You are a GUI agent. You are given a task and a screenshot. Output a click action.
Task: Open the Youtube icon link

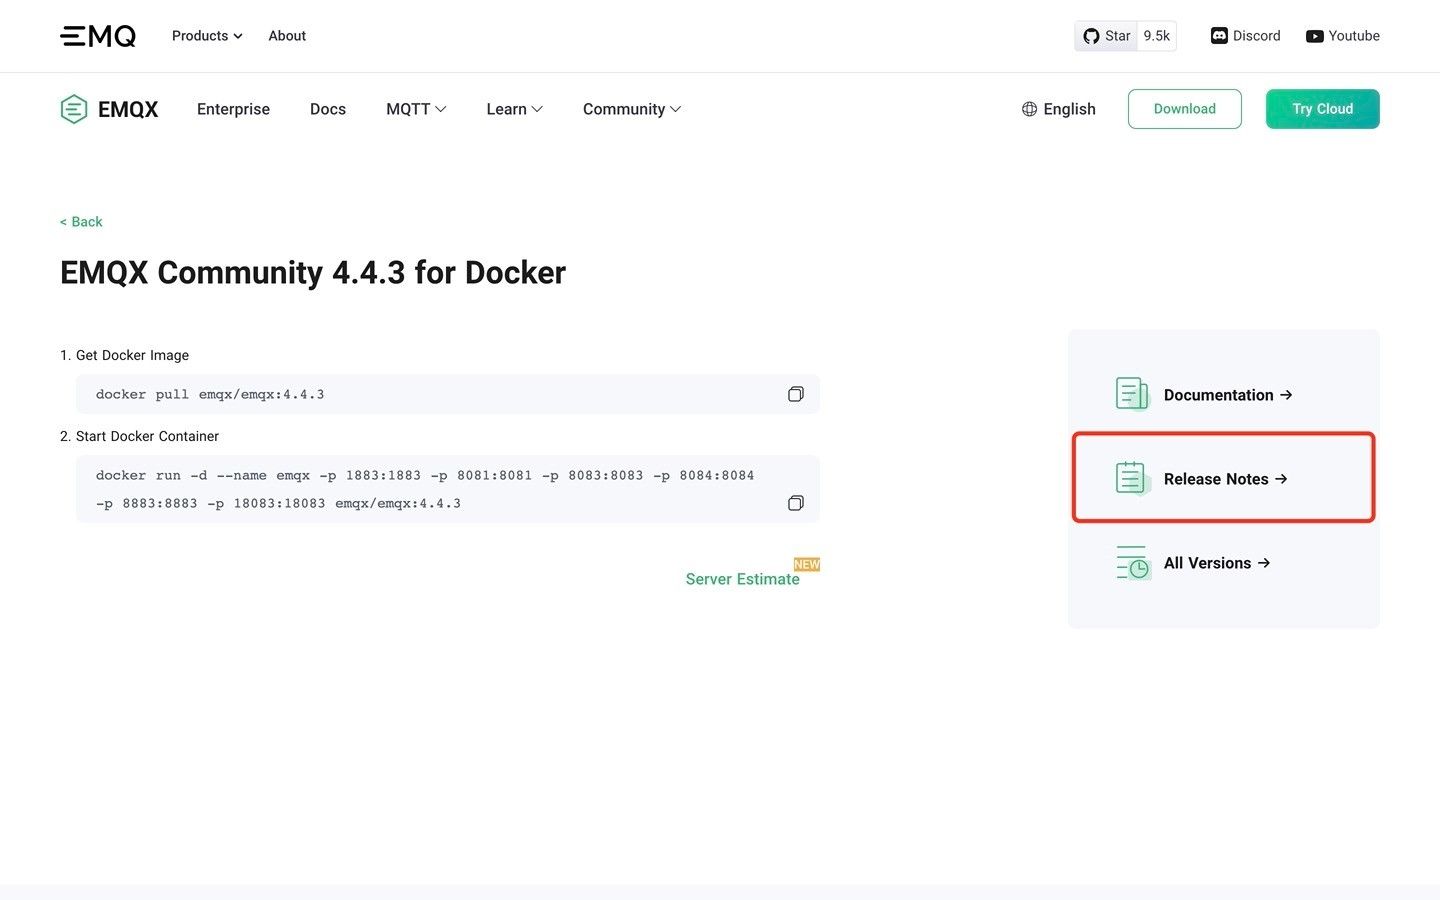point(1315,36)
